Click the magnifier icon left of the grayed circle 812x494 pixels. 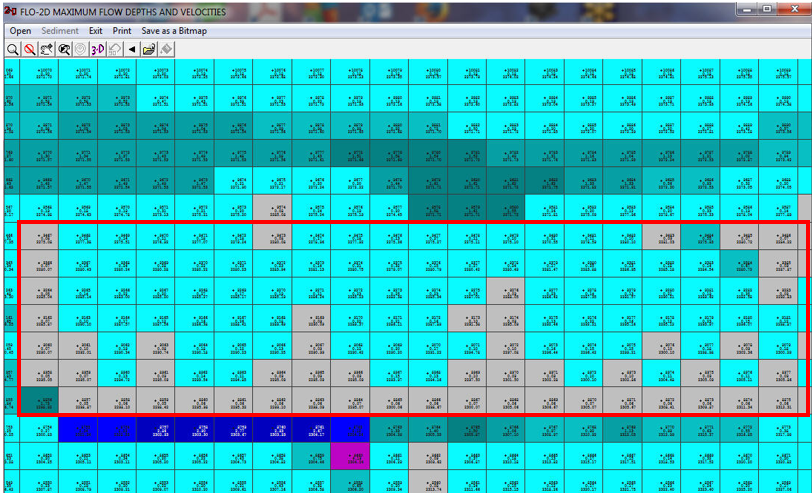click(x=64, y=49)
